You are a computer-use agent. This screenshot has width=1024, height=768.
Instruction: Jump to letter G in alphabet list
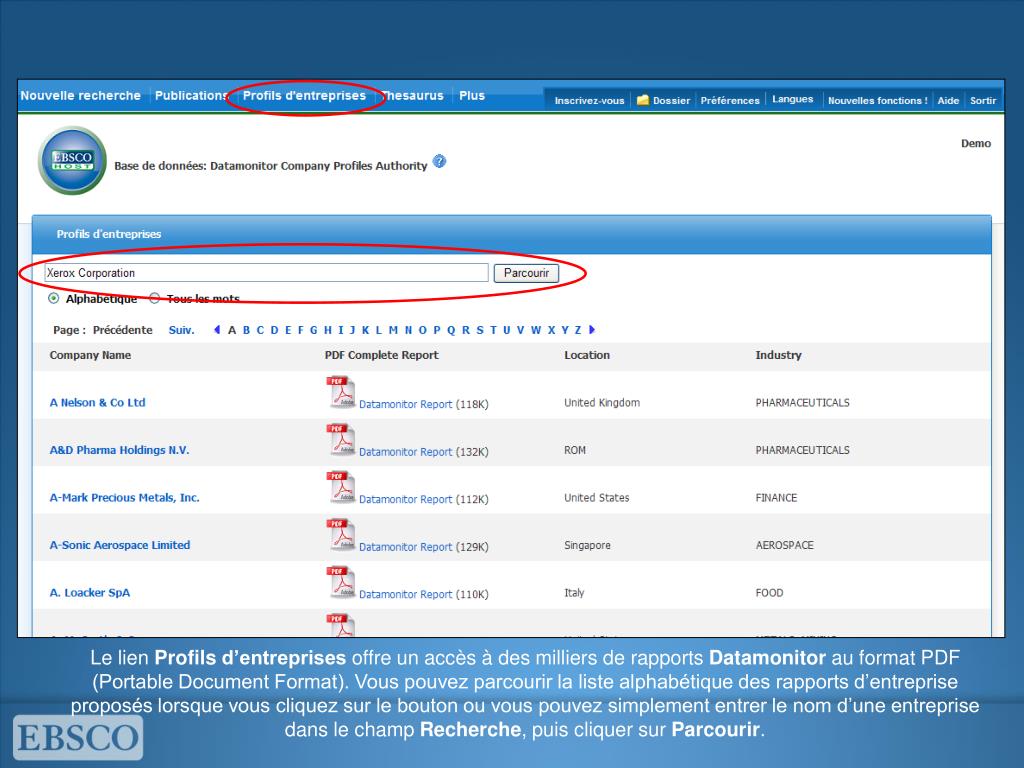coord(313,330)
